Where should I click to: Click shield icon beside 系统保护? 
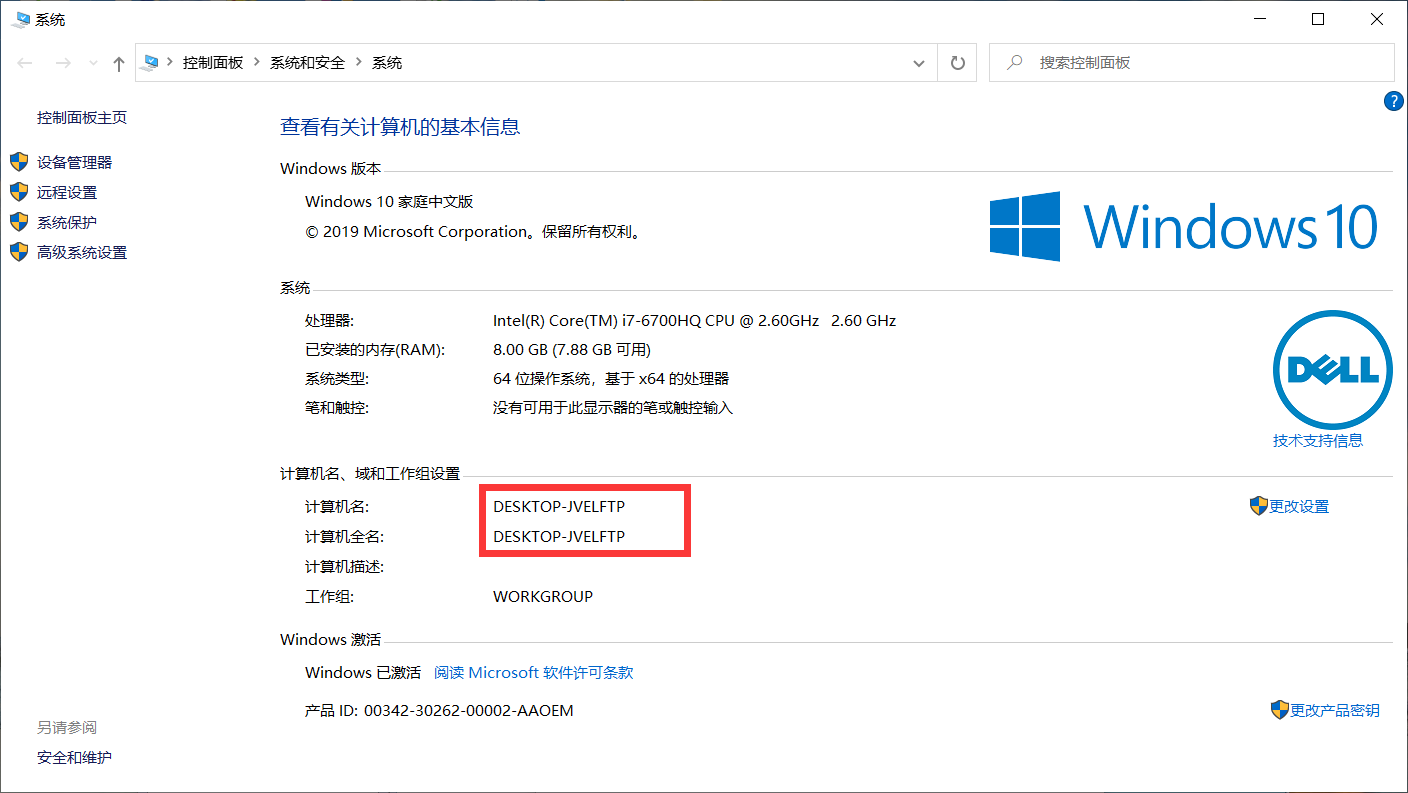click(x=19, y=222)
